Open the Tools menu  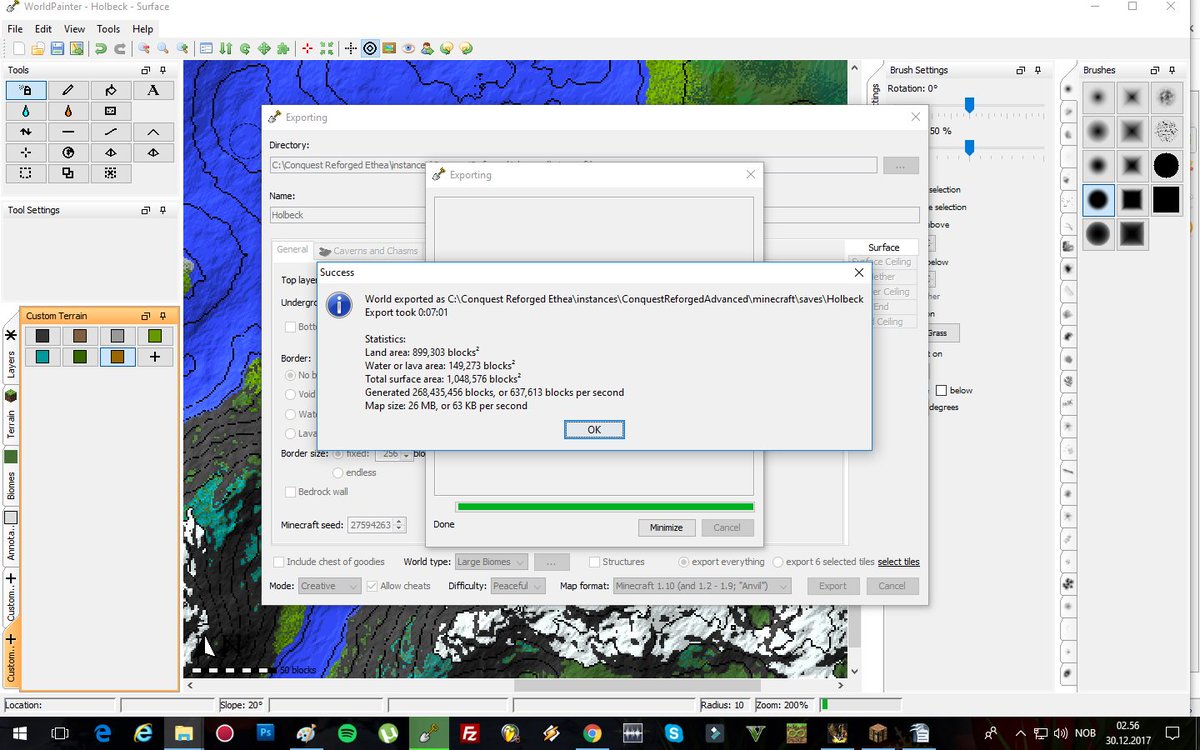pyautogui.click(x=108, y=29)
